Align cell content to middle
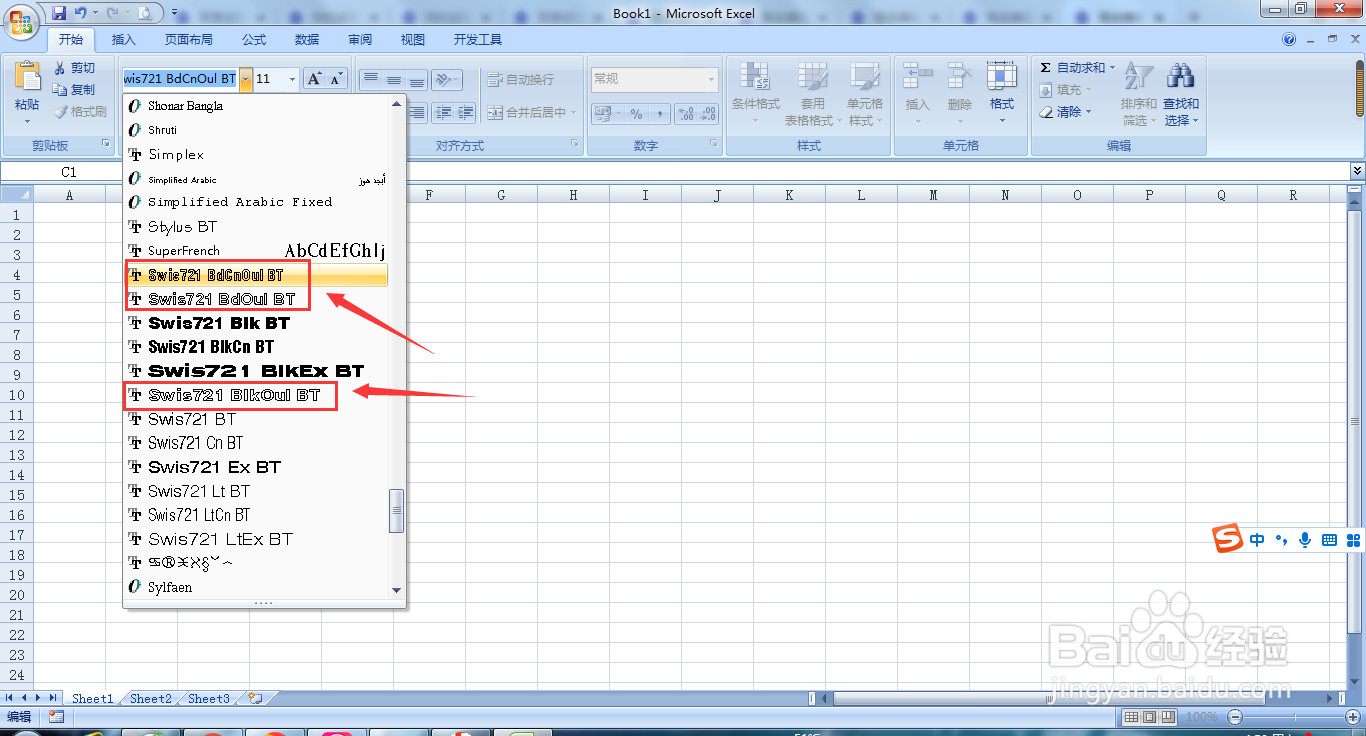 [394, 79]
